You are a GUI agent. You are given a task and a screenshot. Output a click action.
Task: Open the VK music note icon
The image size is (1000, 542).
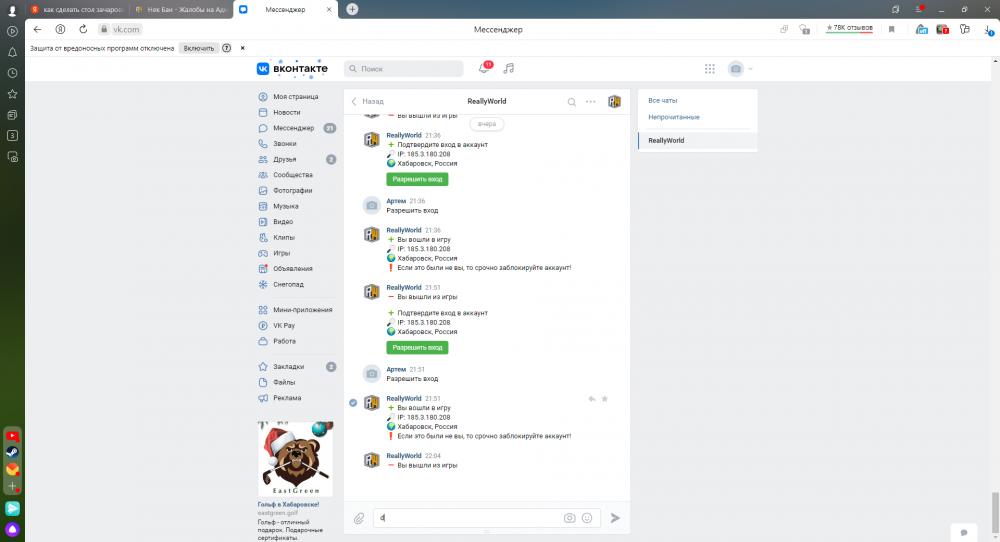click(x=508, y=68)
